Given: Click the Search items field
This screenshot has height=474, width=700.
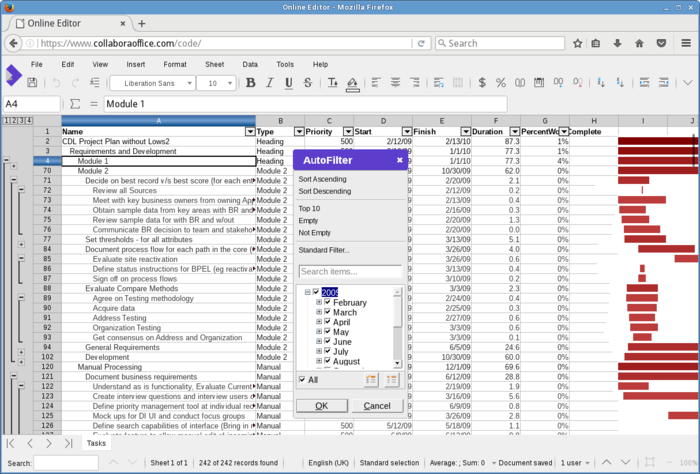Looking at the screenshot, I should 350,272.
